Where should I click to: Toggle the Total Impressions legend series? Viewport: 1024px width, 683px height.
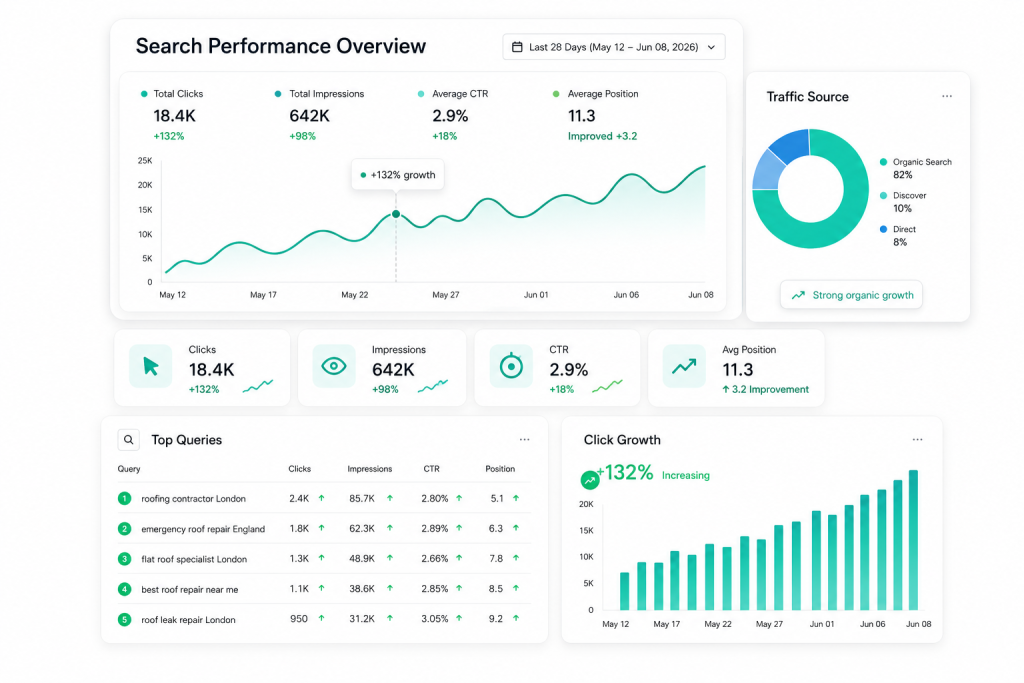coord(319,94)
